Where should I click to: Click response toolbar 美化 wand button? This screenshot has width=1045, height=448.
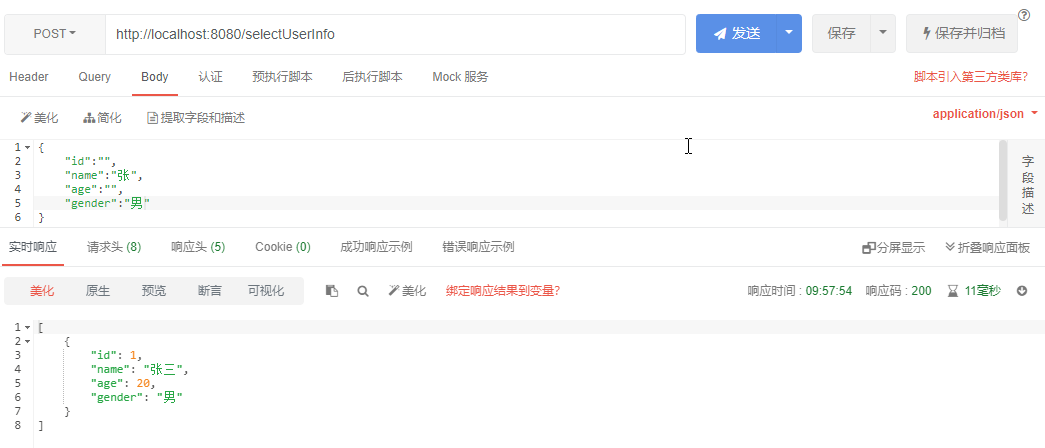tap(407, 291)
